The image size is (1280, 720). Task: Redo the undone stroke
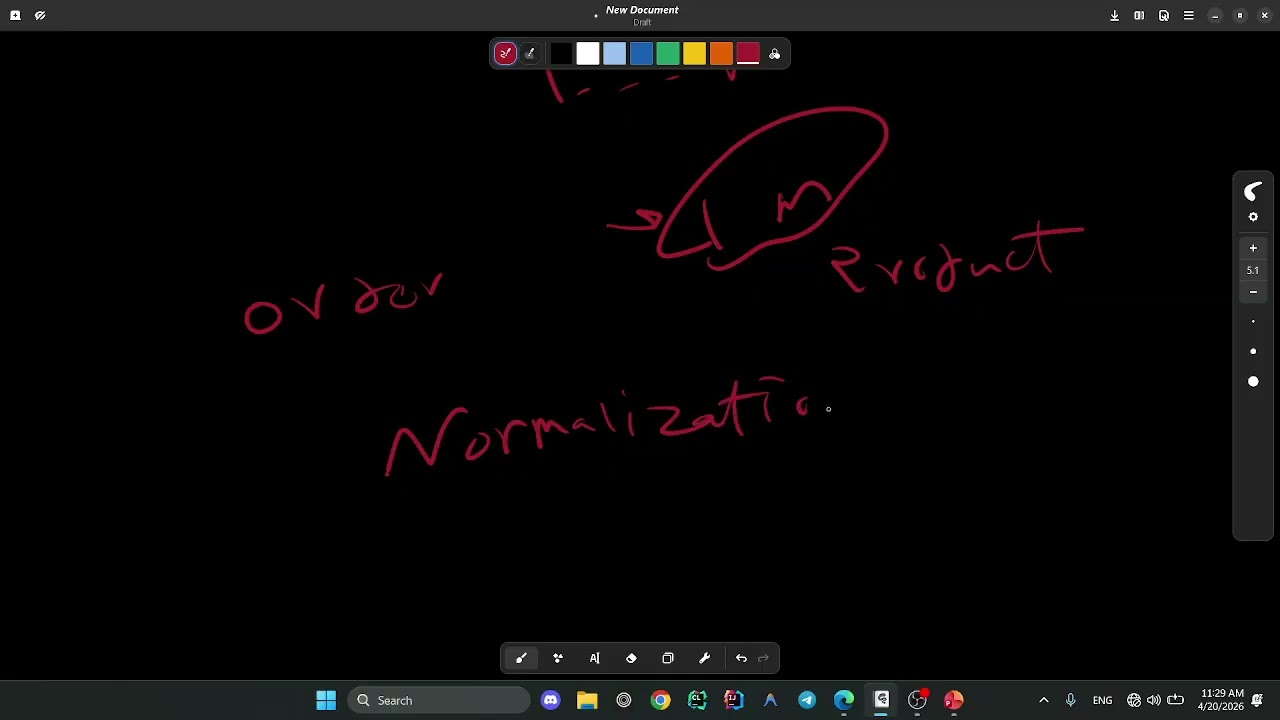tap(764, 658)
